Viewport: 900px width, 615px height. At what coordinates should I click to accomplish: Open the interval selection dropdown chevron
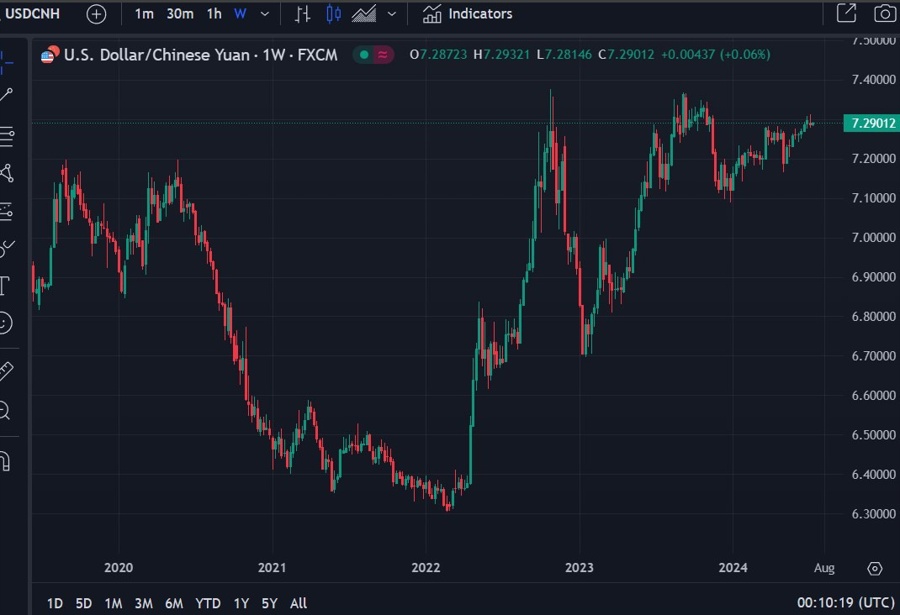tap(264, 13)
